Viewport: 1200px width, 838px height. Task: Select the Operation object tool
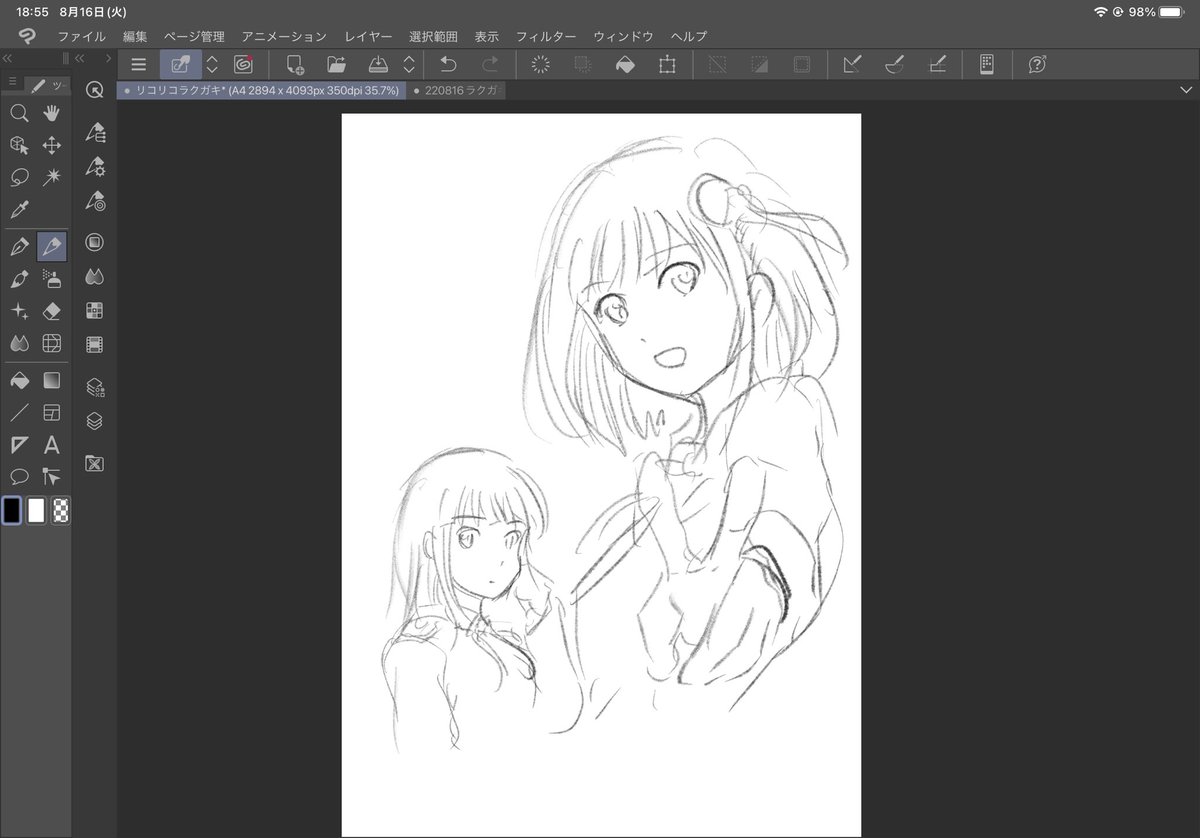pyautogui.click(x=19, y=146)
